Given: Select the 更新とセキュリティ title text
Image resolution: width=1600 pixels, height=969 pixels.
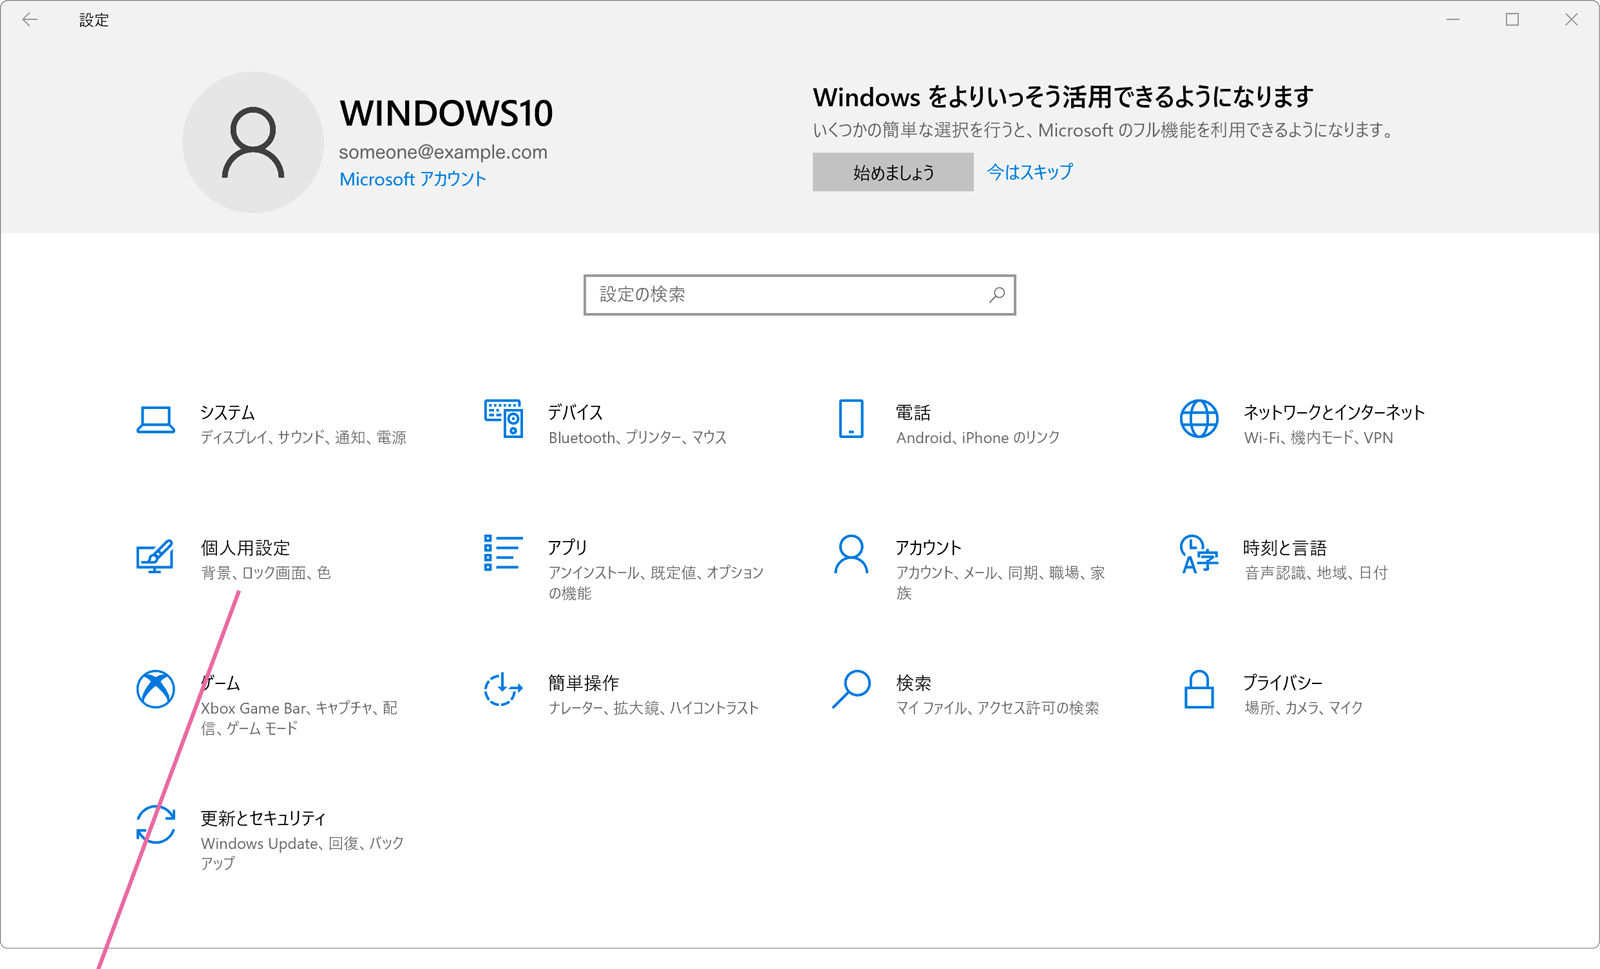Looking at the screenshot, I should click(263, 818).
